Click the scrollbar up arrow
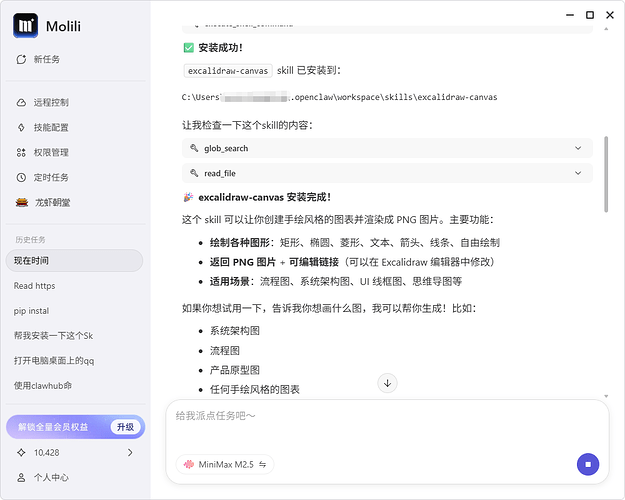This screenshot has width=625, height=500. [606, 29]
